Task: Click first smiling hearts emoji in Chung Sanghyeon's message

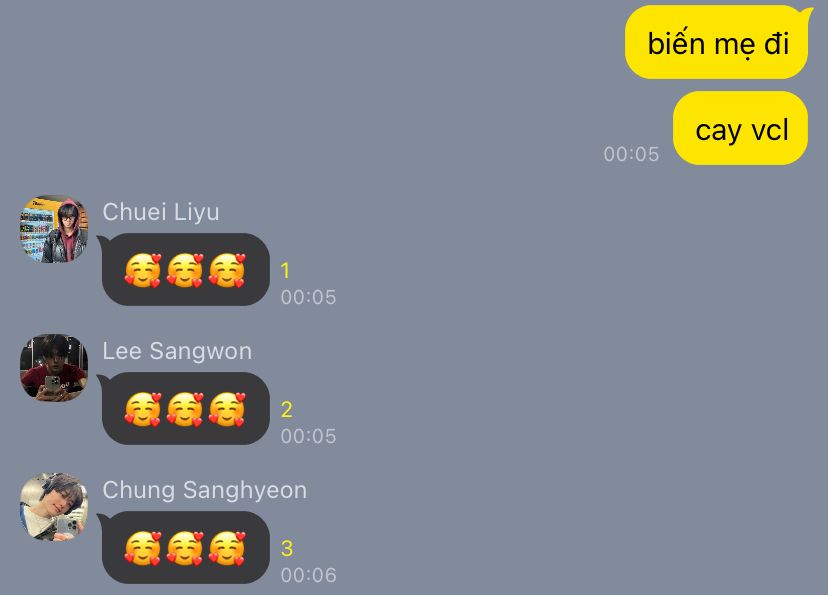Action: 143,548
